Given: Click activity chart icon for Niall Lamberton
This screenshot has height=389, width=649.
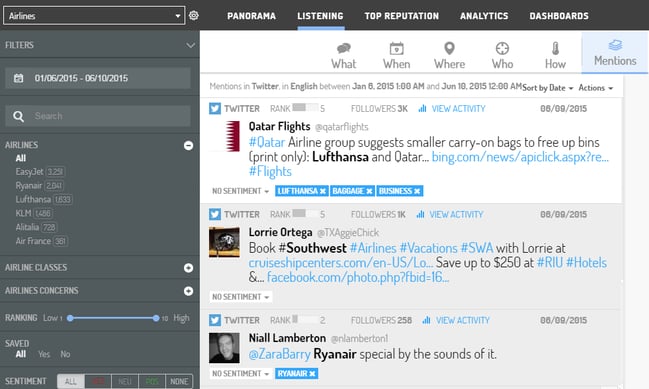Looking at the screenshot, I should pos(426,320).
